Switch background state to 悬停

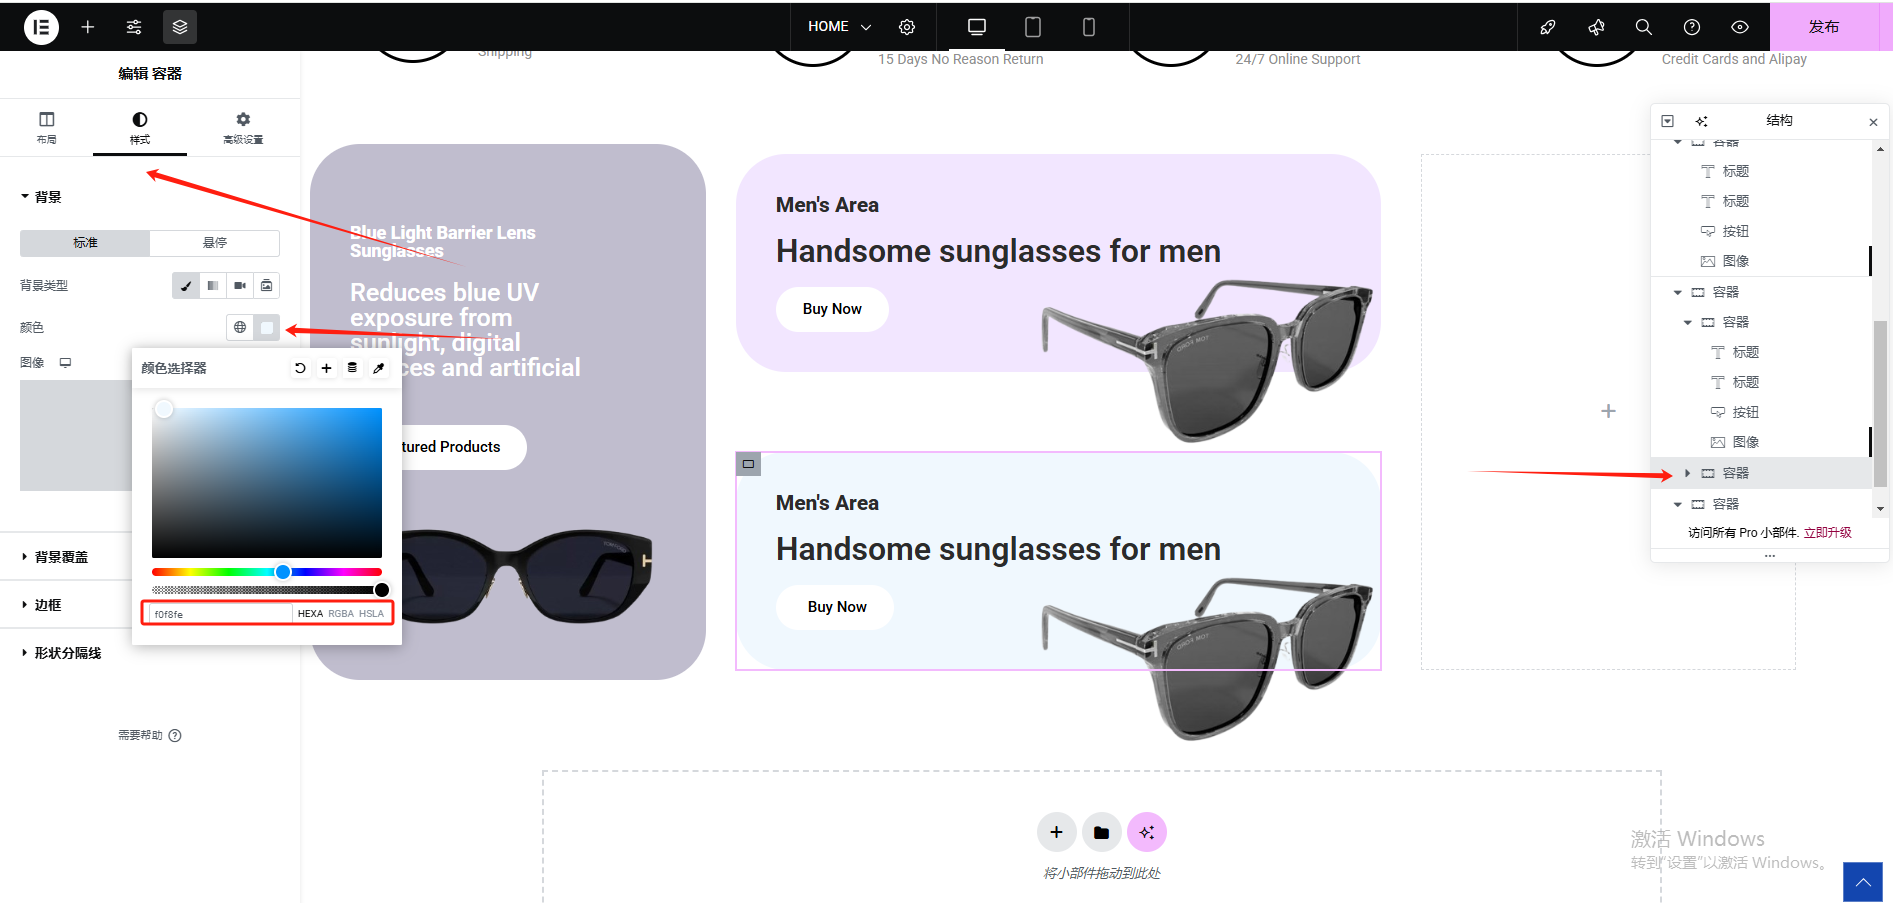[214, 243]
